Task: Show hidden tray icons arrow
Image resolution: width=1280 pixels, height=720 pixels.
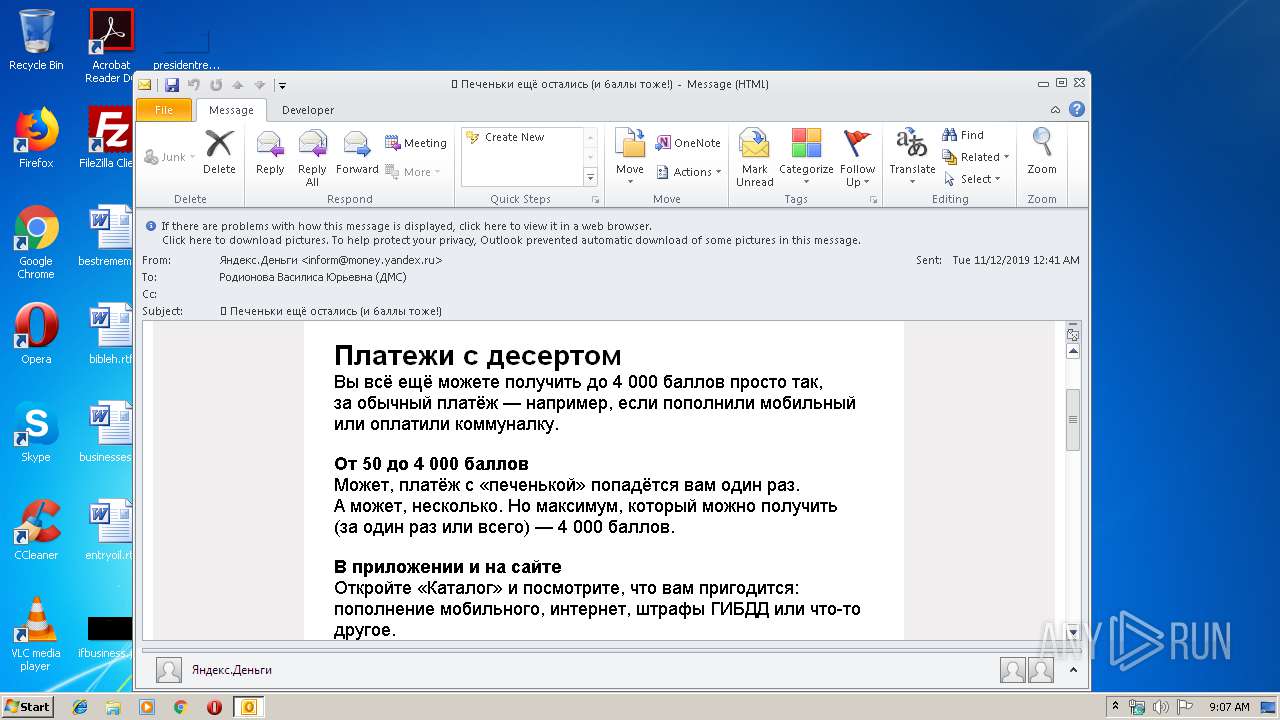Action: pyautogui.click(x=1114, y=707)
